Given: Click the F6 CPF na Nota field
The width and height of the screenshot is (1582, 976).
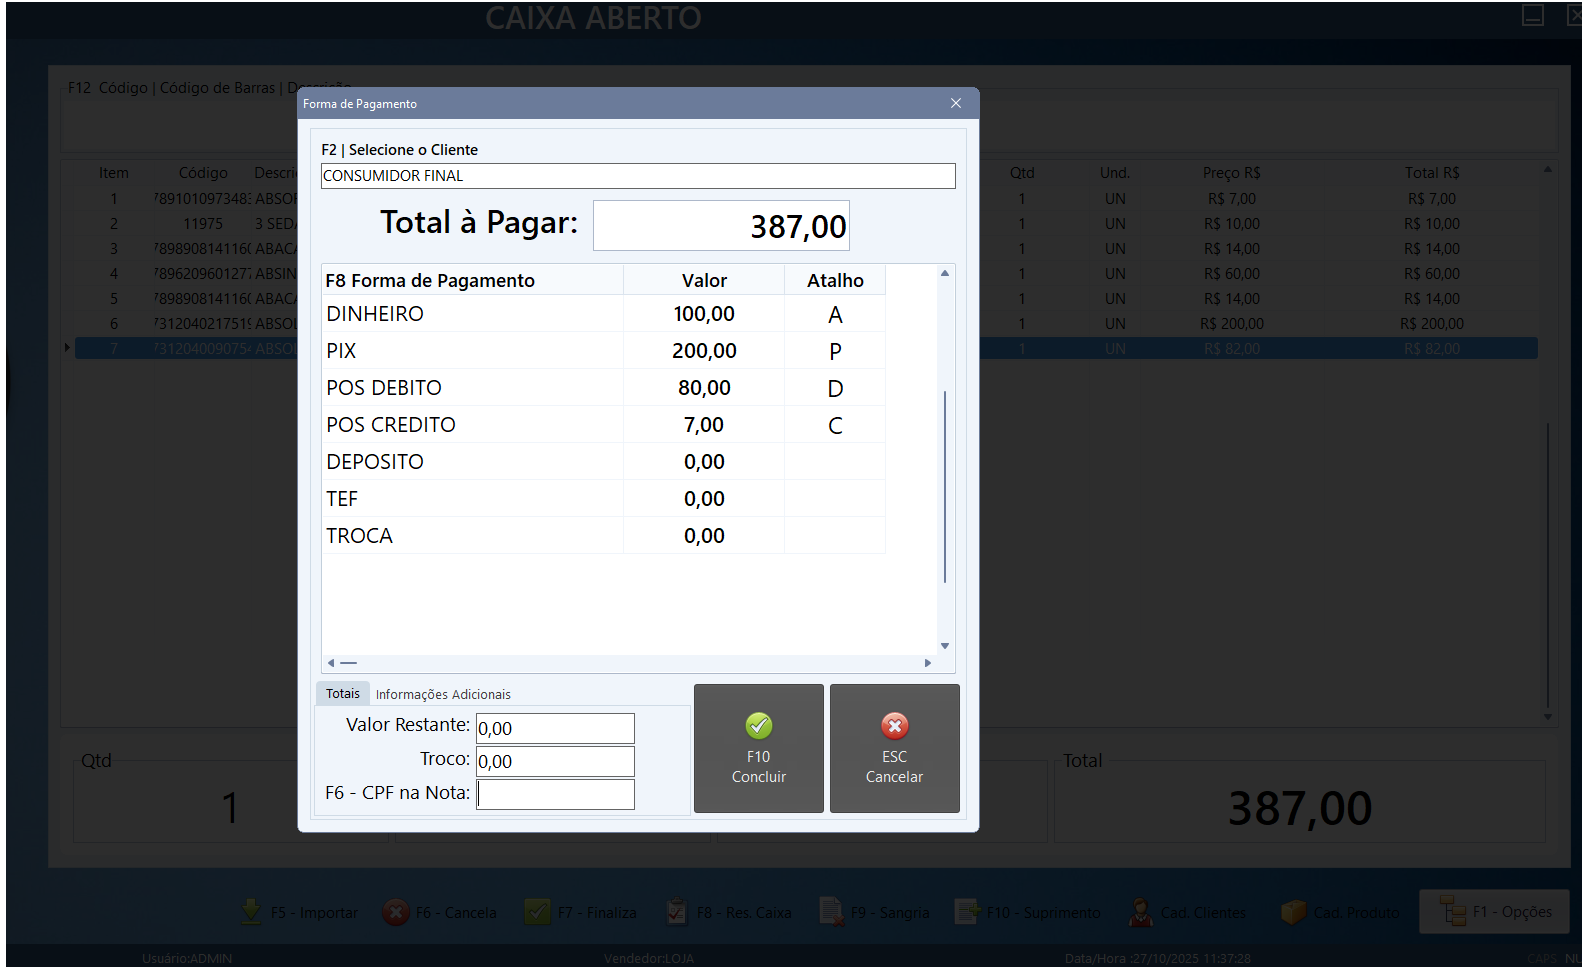Looking at the screenshot, I should 555,794.
